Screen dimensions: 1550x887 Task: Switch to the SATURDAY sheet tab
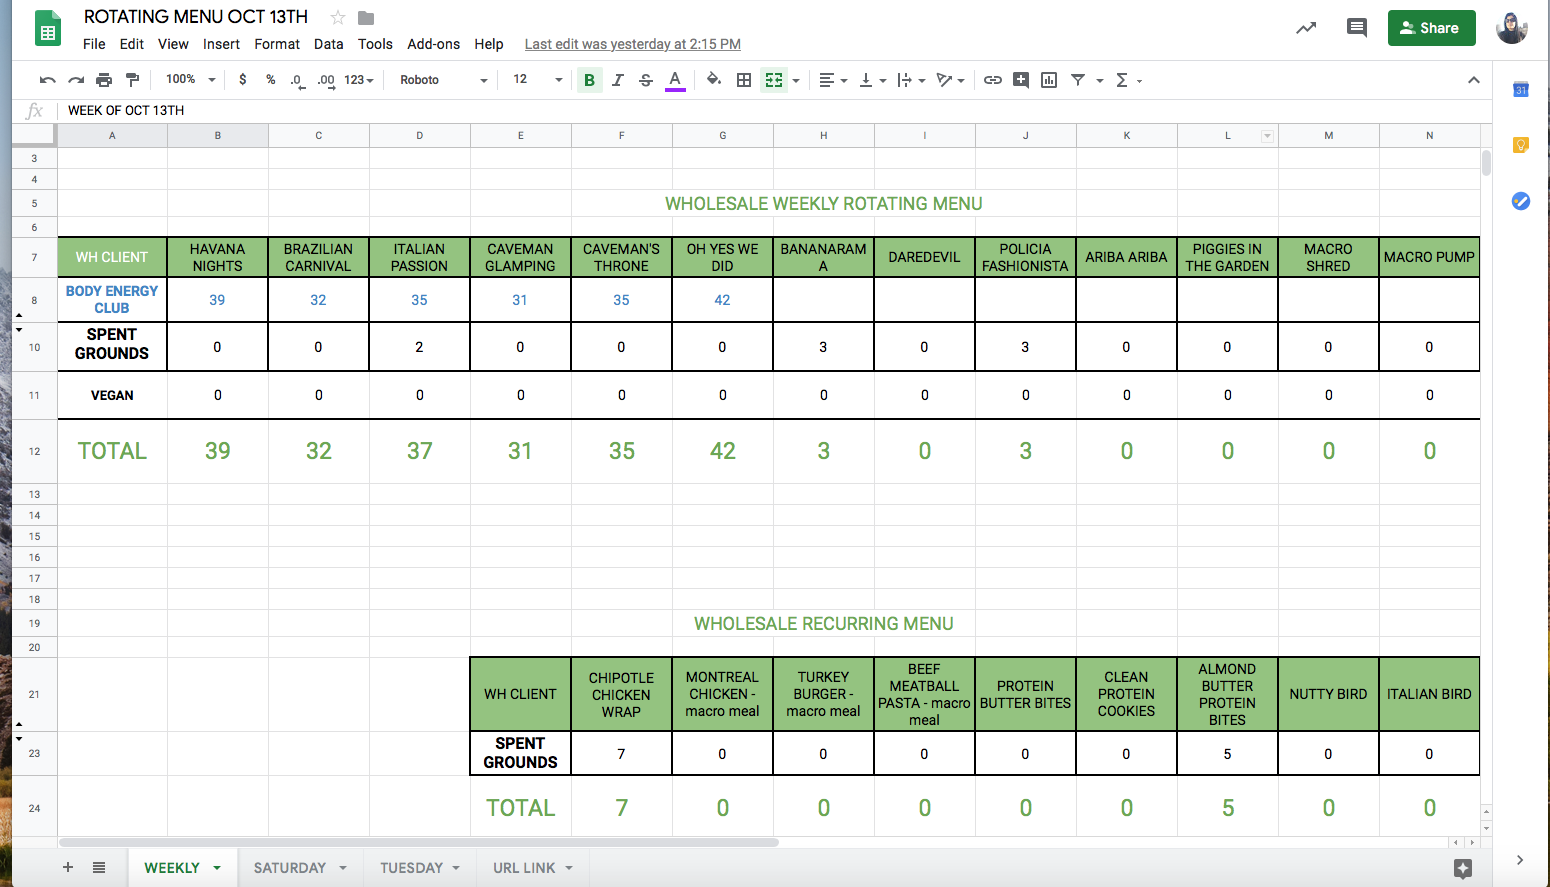click(289, 868)
